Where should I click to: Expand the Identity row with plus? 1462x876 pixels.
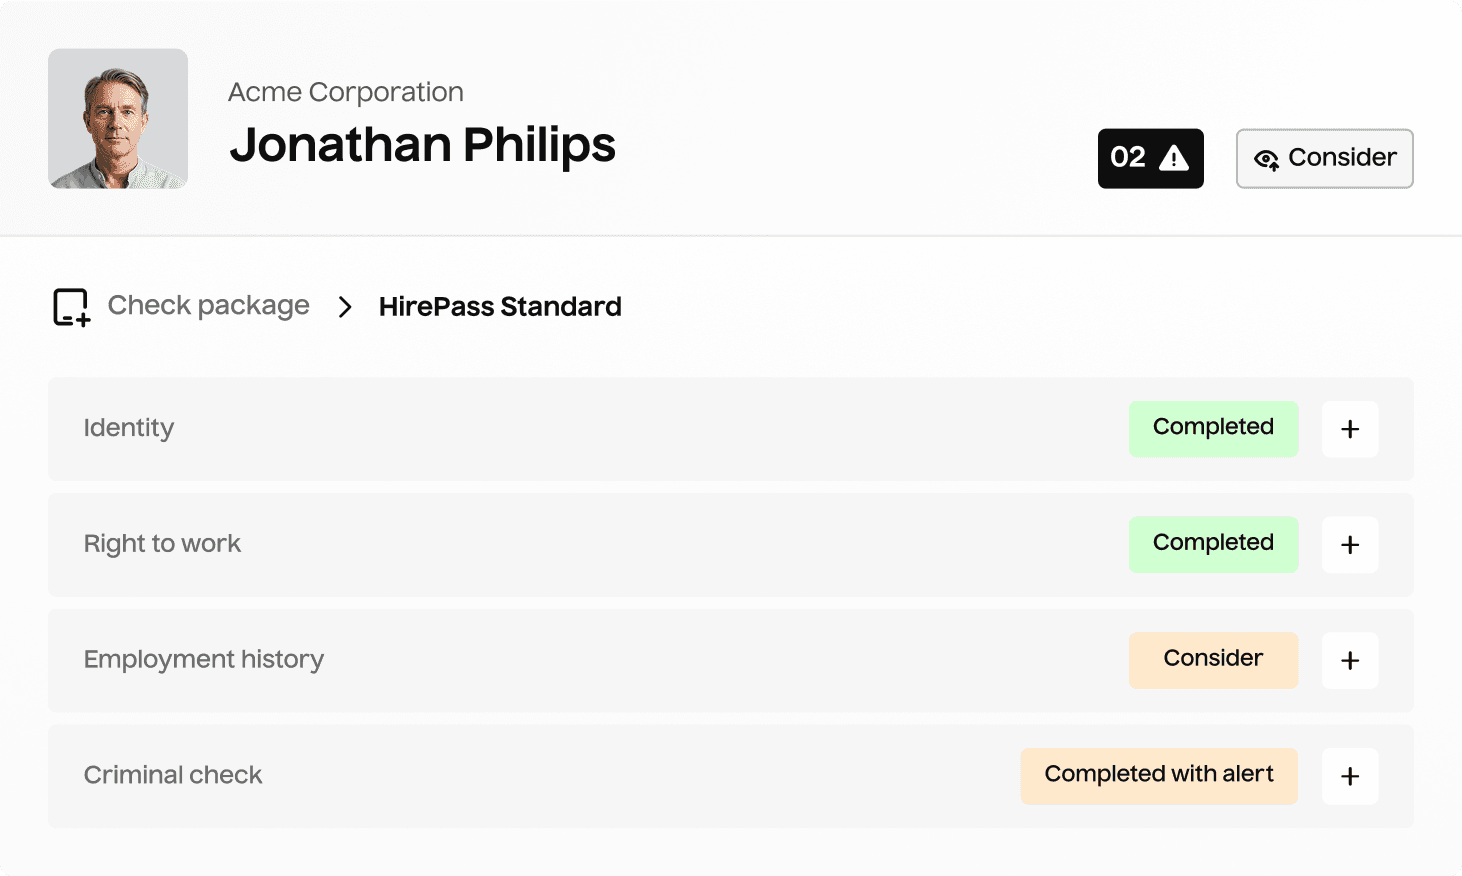pyautogui.click(x=1350, y=429)
